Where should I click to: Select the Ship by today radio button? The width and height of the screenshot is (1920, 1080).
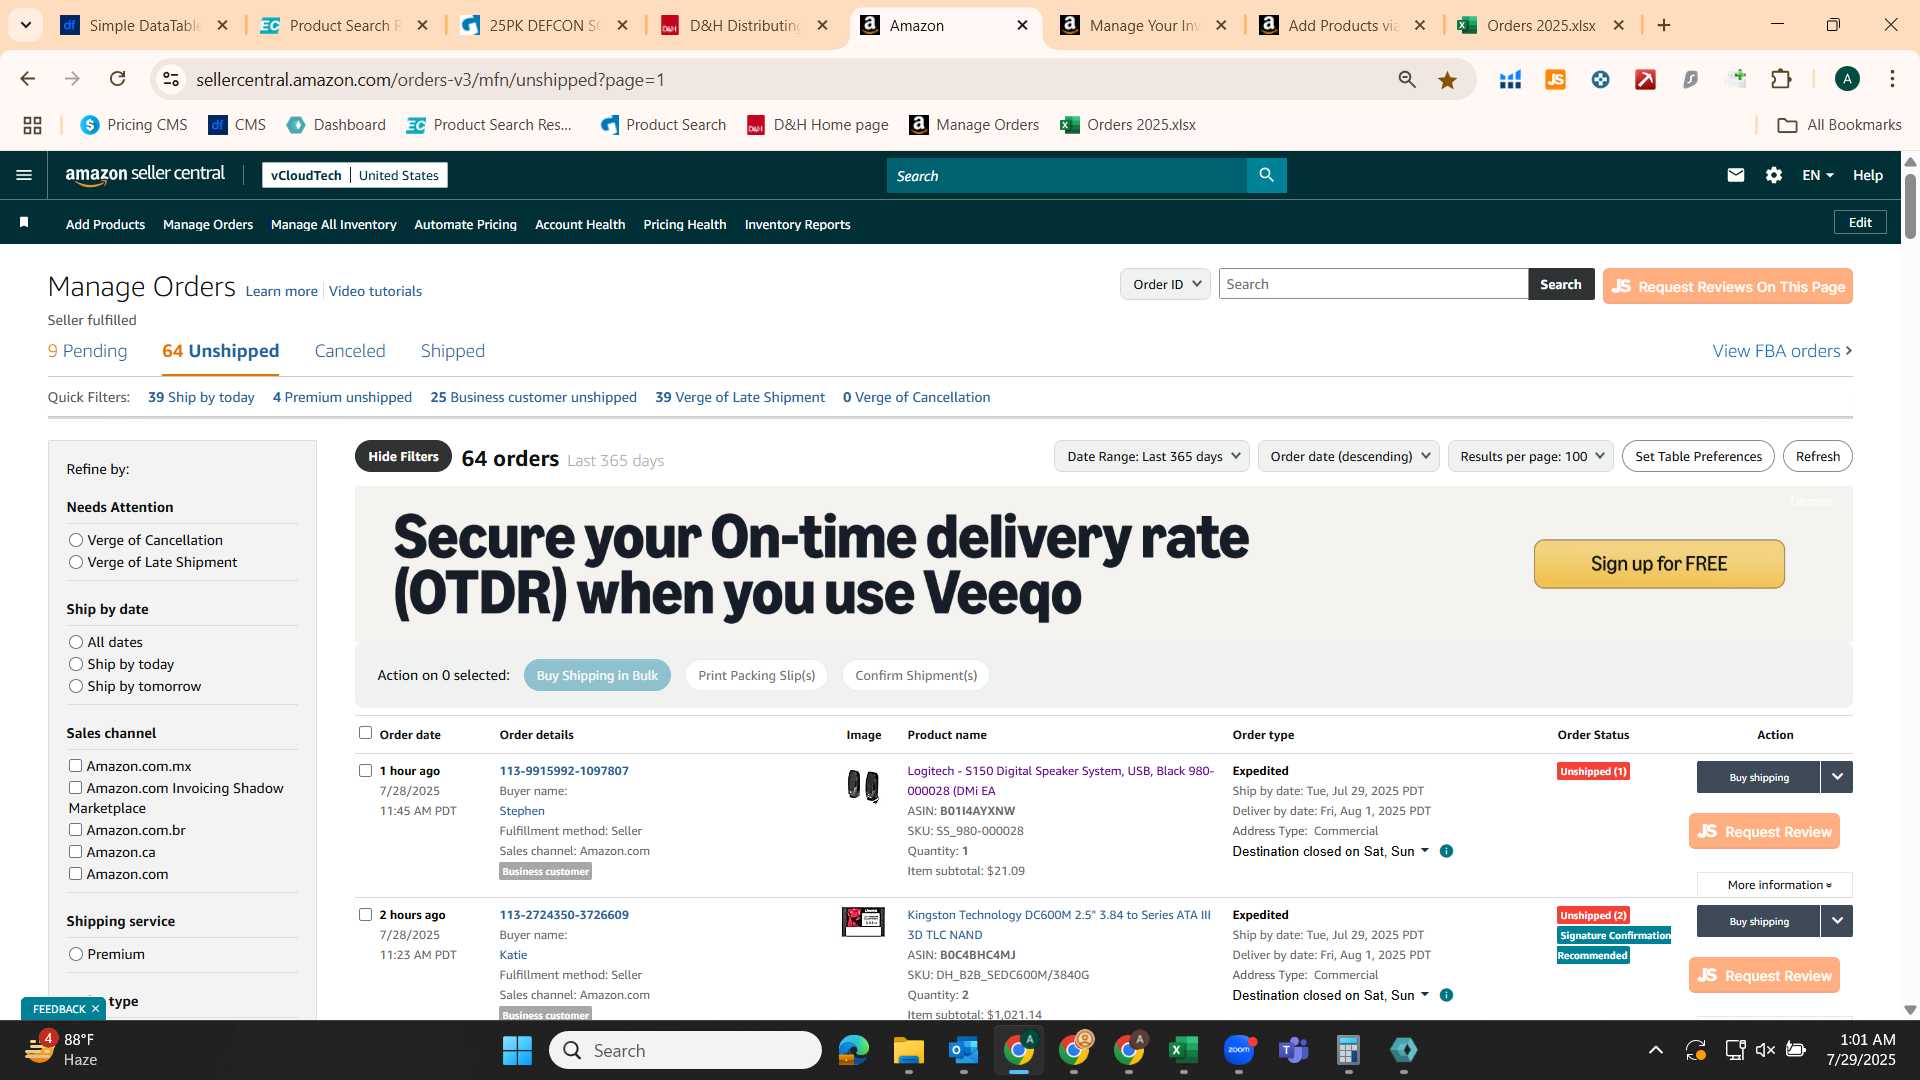pyautogui.click(x=76, y=664)
